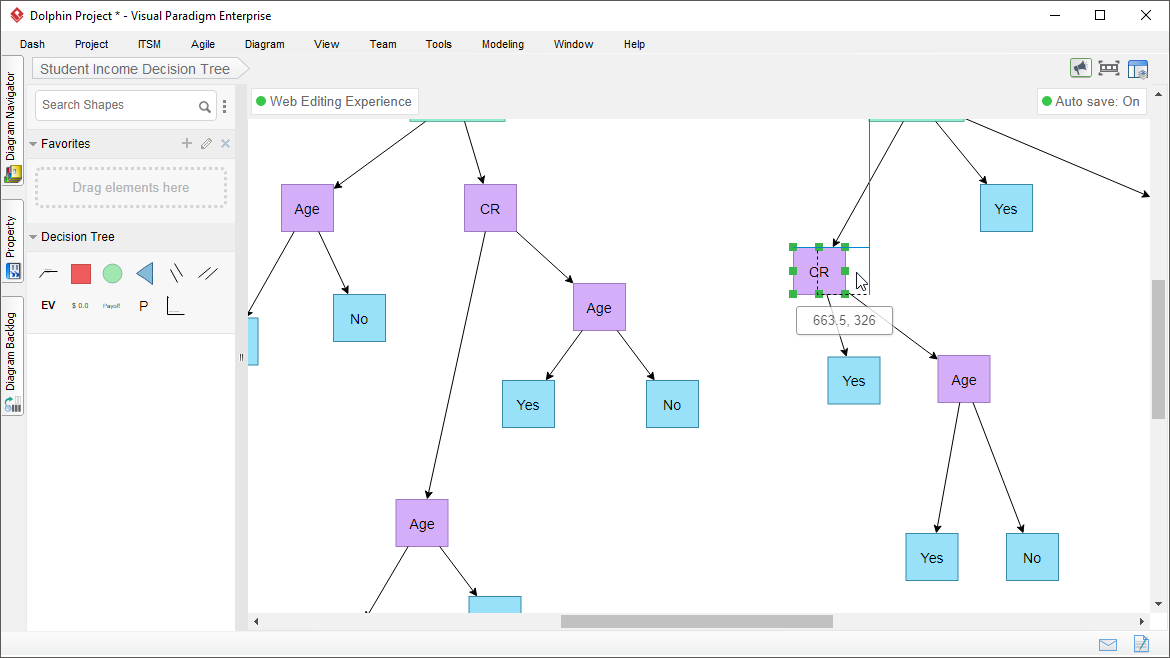
Task: Click the vertical scrollbar thumb
Action: (x=1158, y=349)
